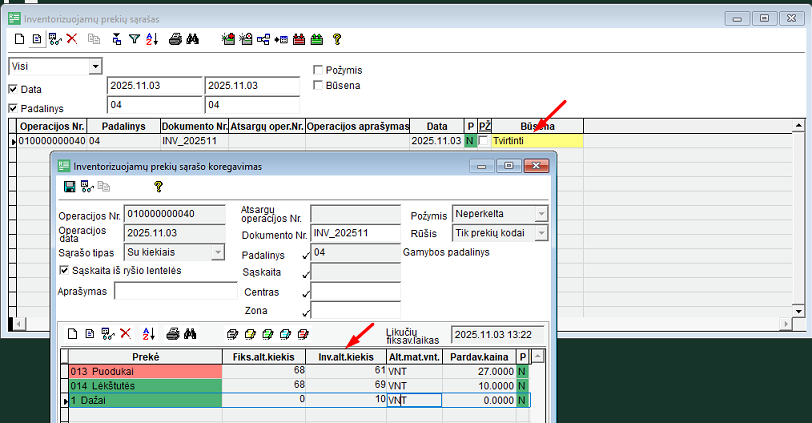Screen dimensions: 812x423
Task: Click the red X delete icon in main toolbar
Action: pos(72,39)
